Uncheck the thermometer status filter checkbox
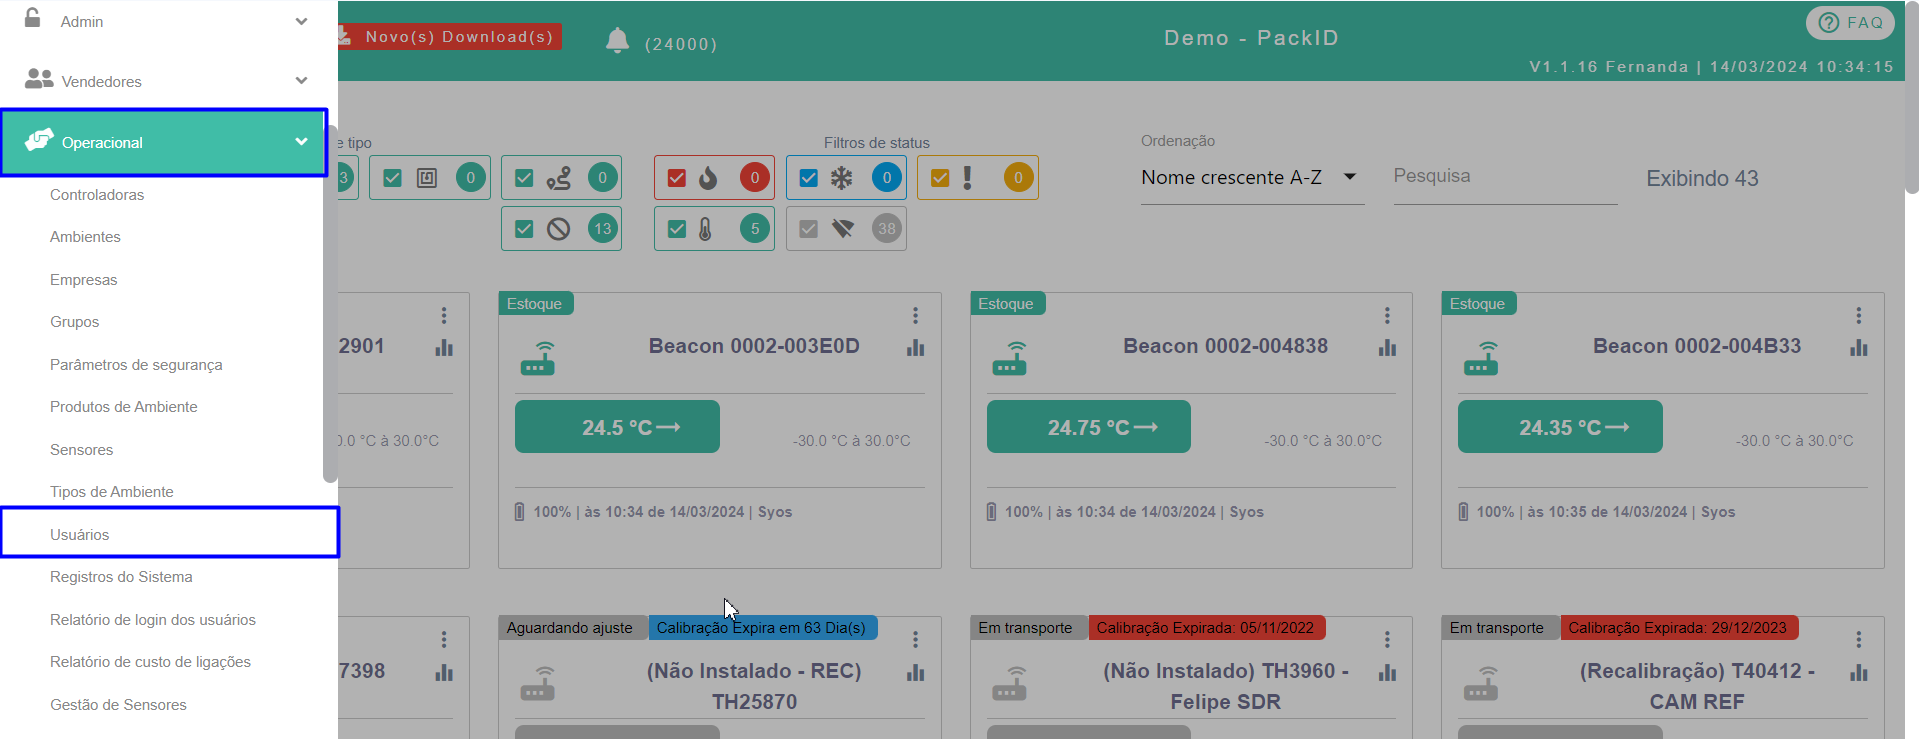Screen dimensions: 1919x739 click(x=677, y=229)
